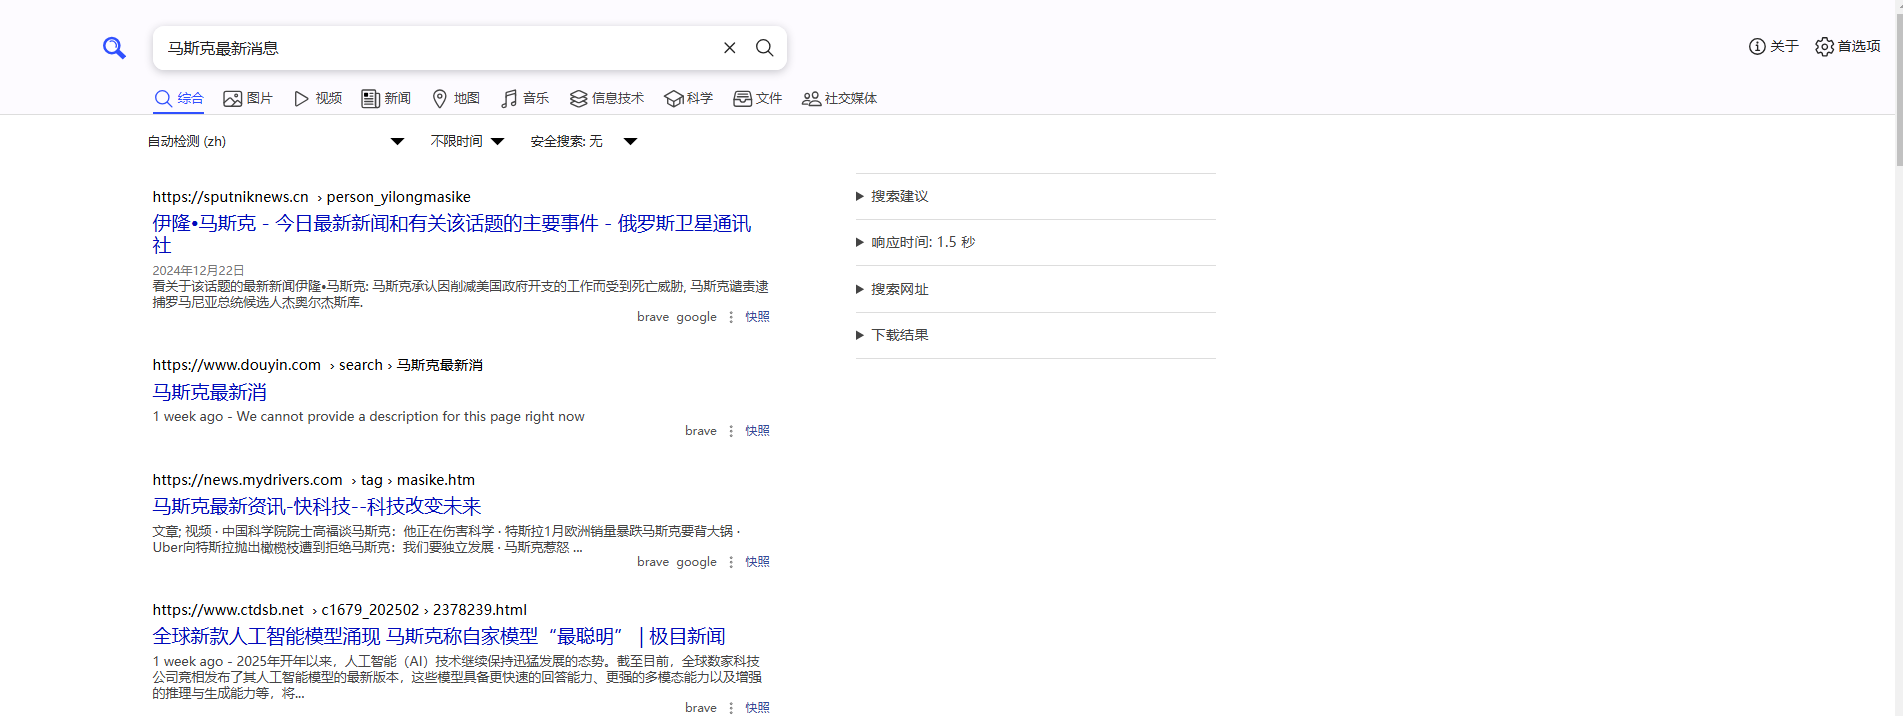Image resolution: width=1903 pixels, height=716 pixels.
Task: Clear the search query with the X icon
Action: tap(730, 48)
